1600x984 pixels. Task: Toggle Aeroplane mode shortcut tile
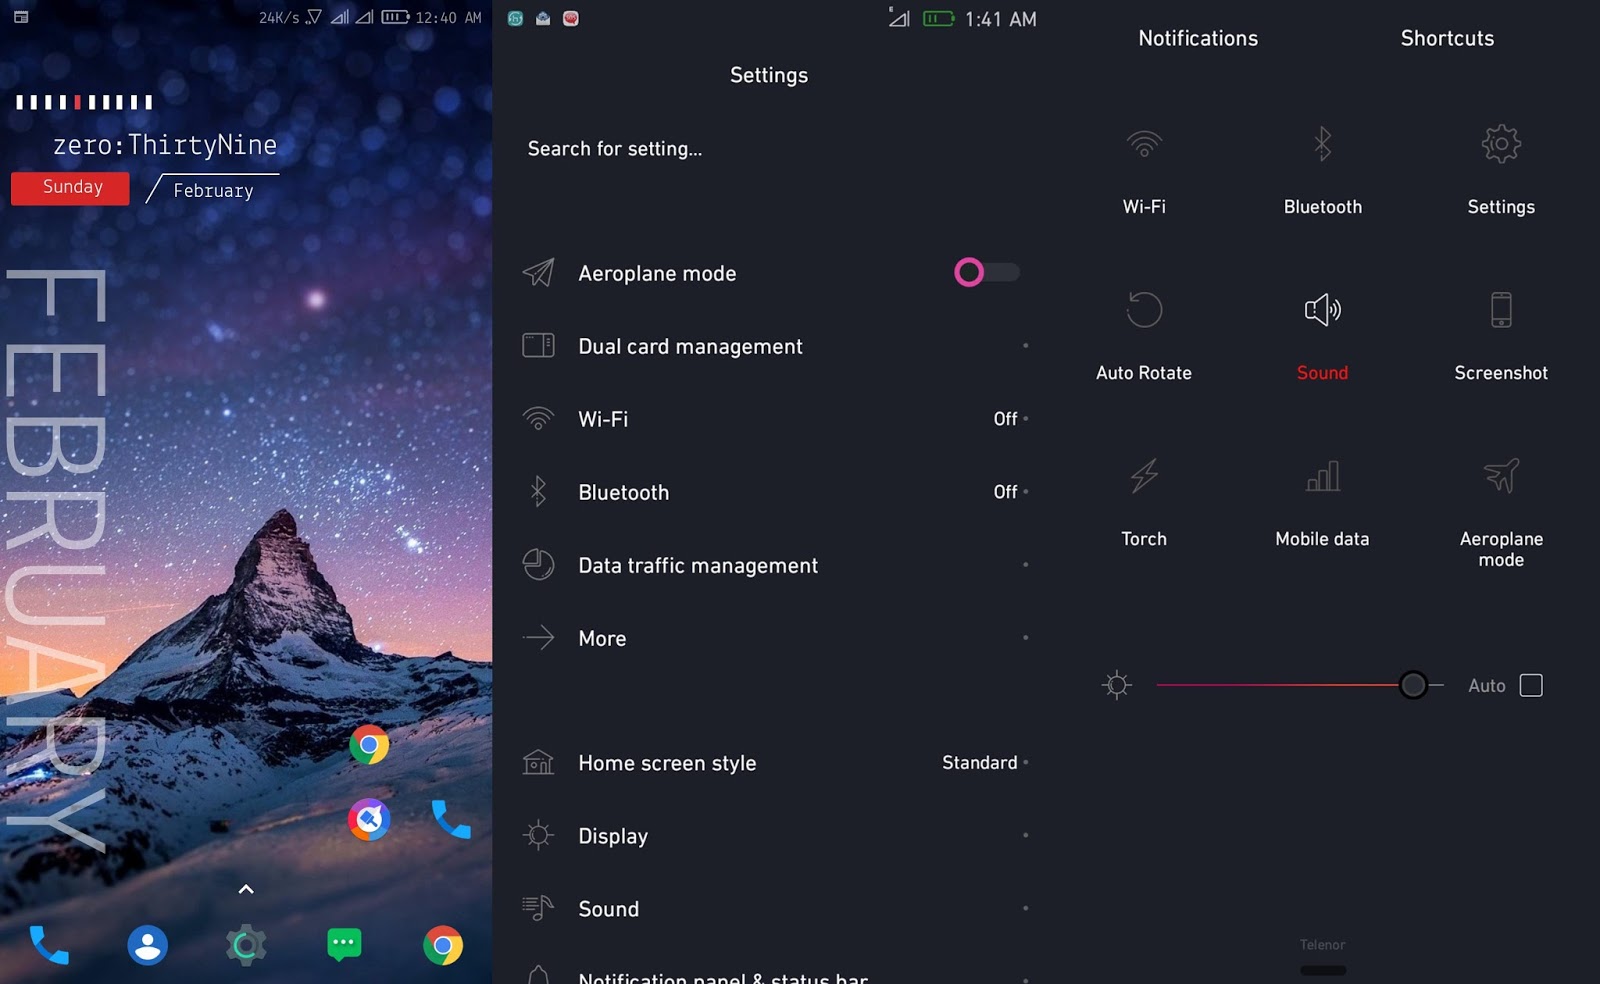pyautogui.click(x=1501, y=513)
